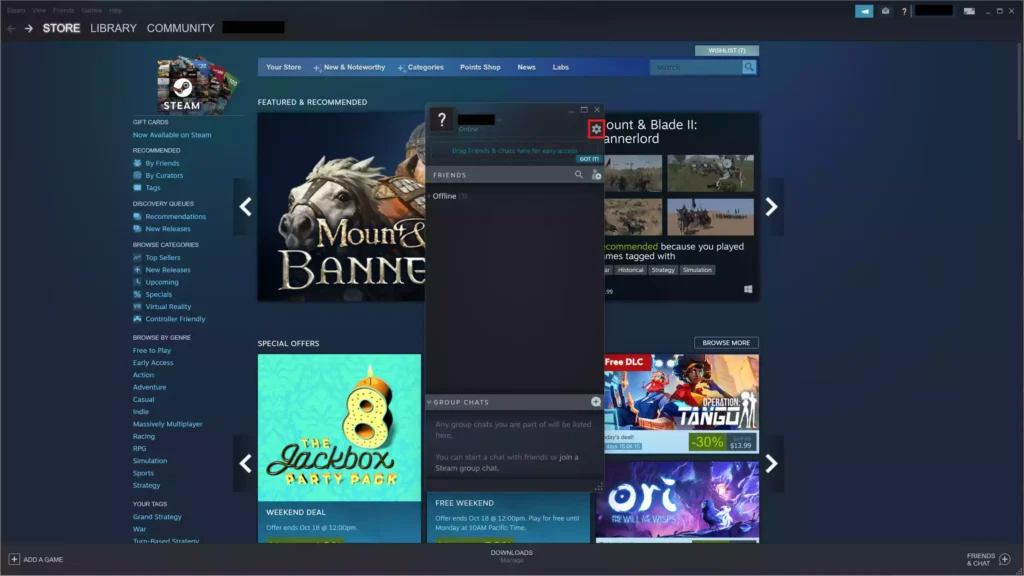Click the Steam gift cards logo
Viewport: 1024px width, 576px height.
coord(195,85)
